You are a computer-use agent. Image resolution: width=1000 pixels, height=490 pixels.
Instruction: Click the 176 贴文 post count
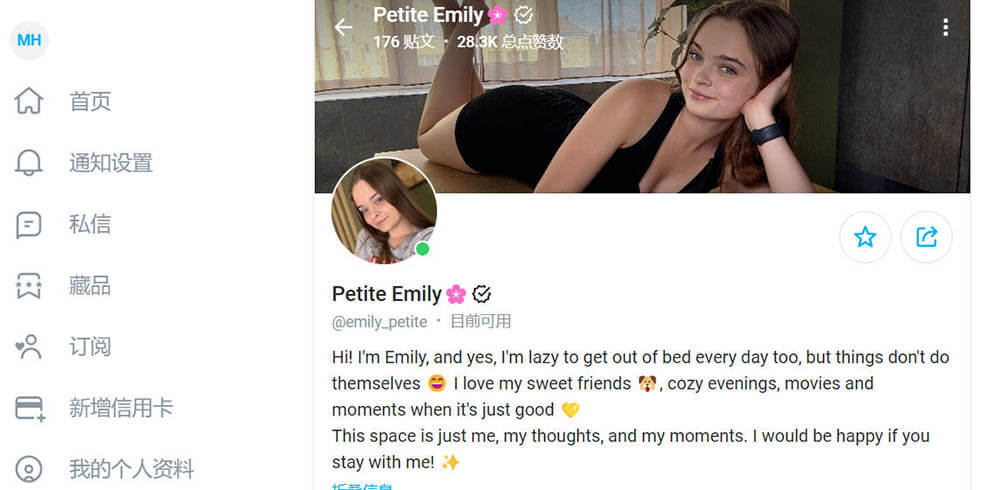404,42
